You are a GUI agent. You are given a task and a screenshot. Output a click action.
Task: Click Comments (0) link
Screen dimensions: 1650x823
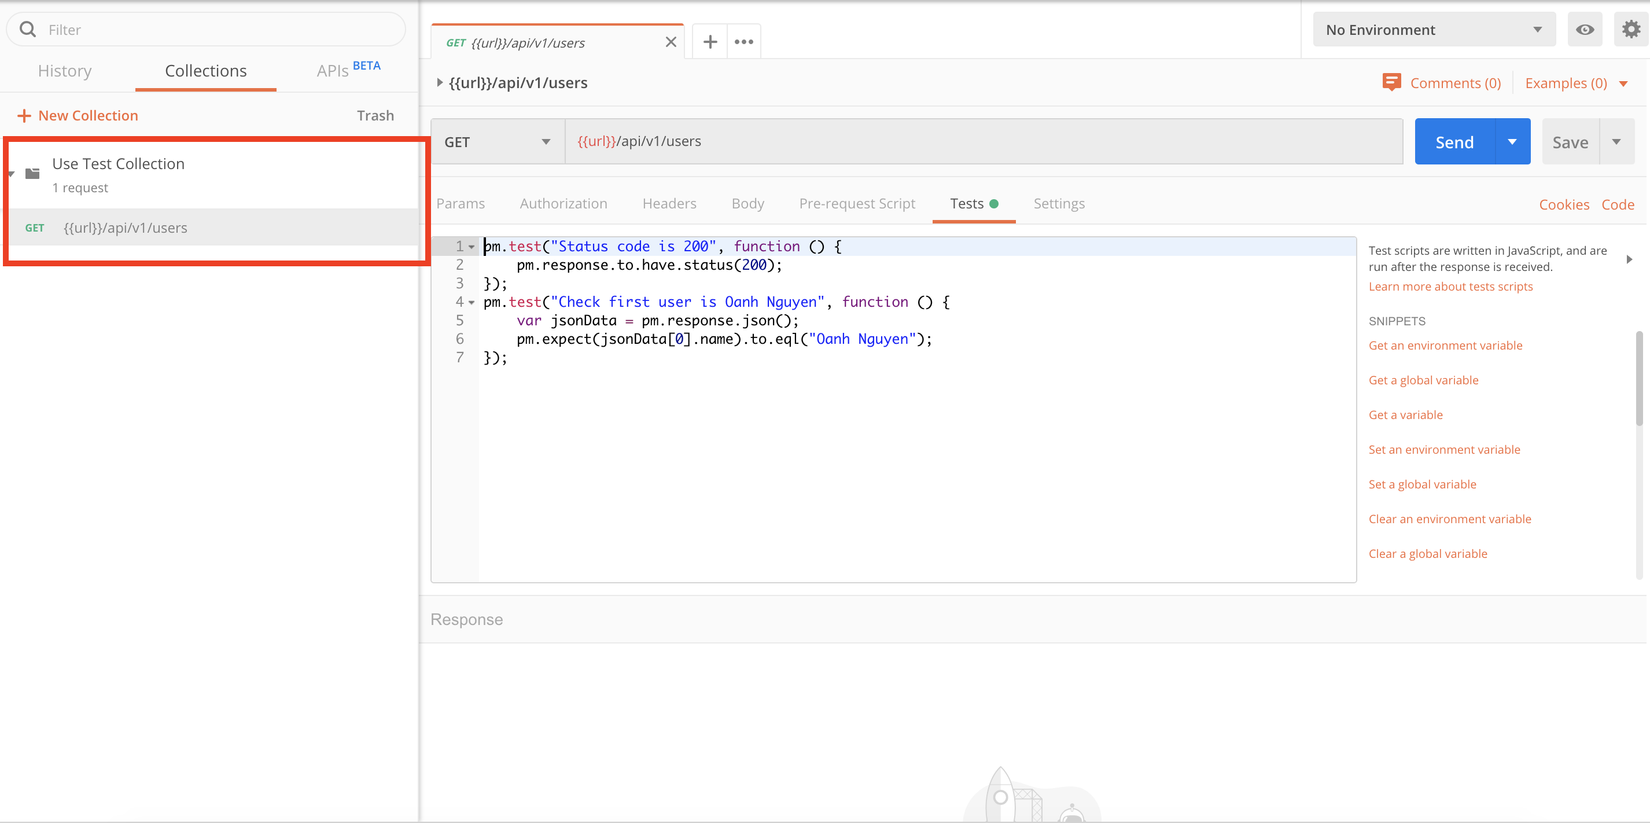1455,83
